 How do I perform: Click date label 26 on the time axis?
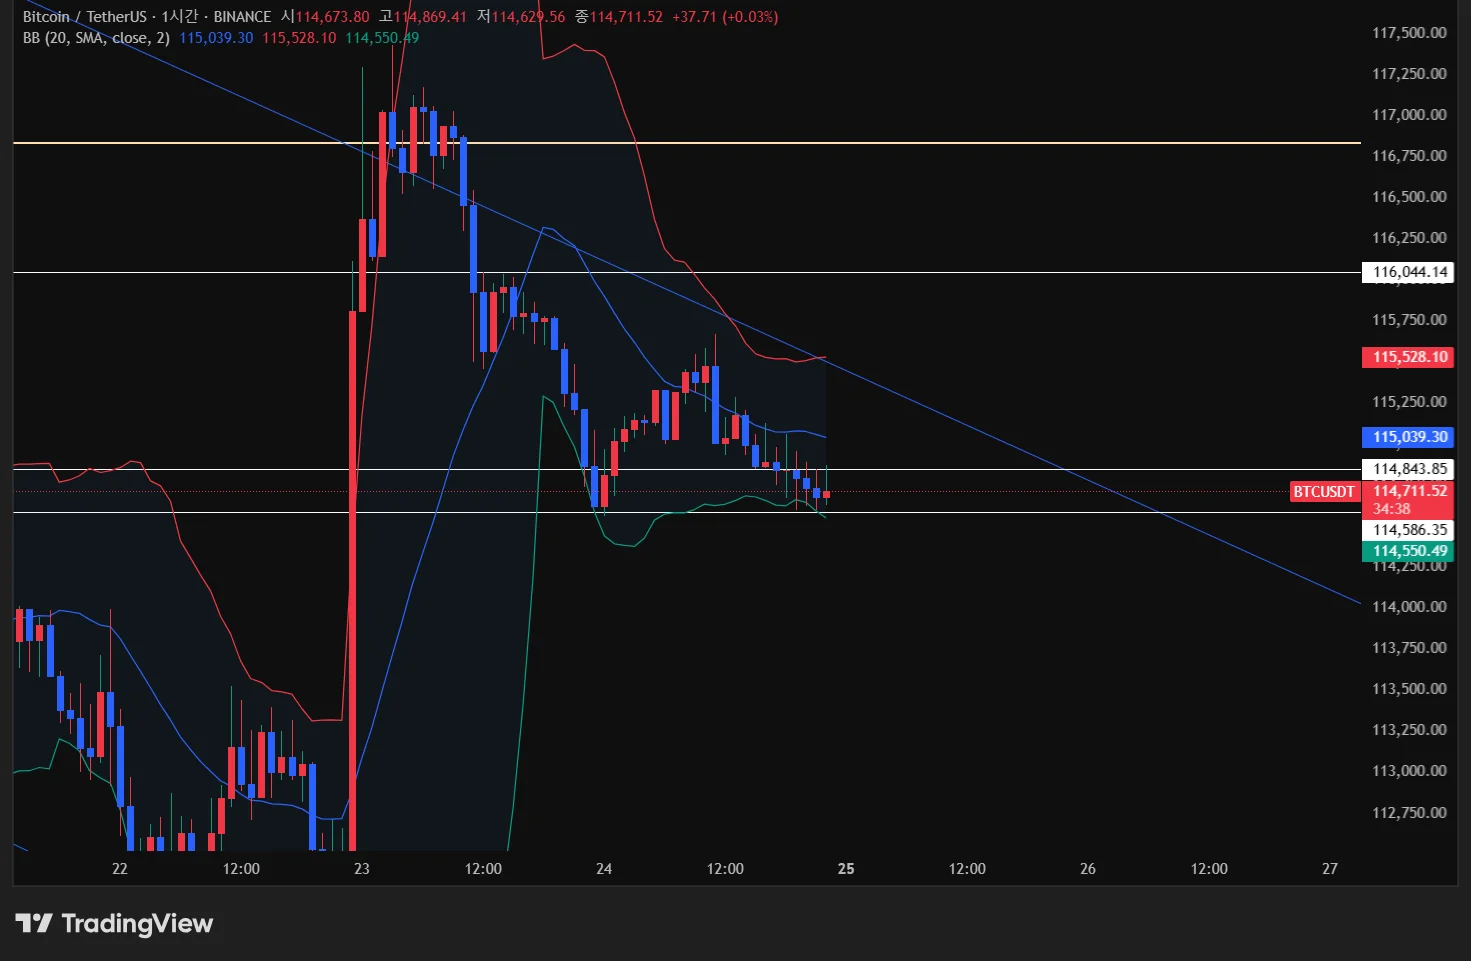click(x=1088, y=869)
